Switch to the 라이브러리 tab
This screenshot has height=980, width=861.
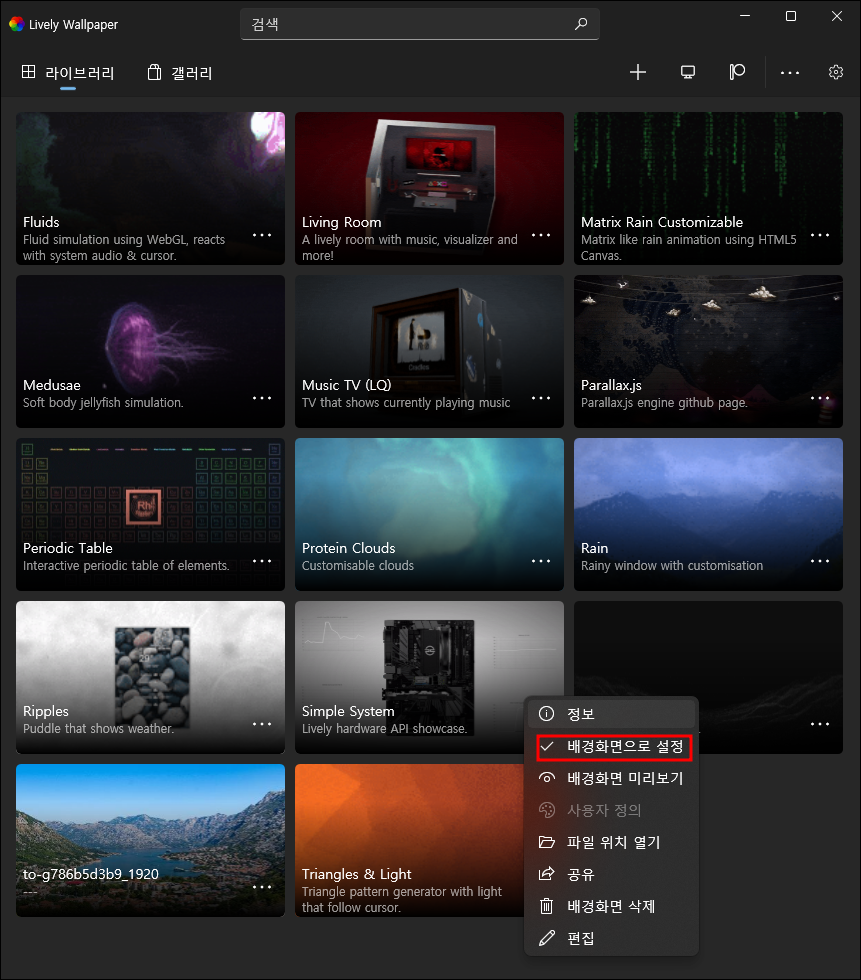coord(68,73)
